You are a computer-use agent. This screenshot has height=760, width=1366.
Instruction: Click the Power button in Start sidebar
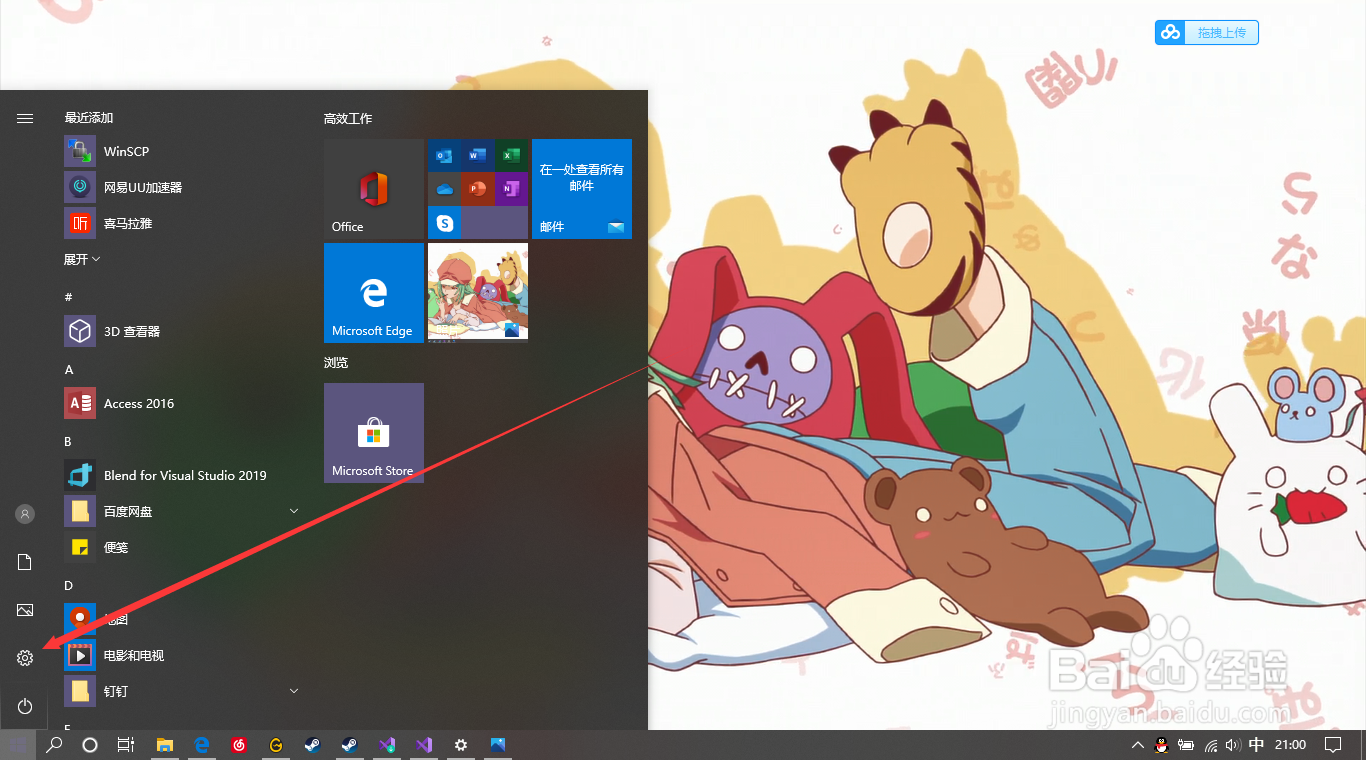point(25,706)
